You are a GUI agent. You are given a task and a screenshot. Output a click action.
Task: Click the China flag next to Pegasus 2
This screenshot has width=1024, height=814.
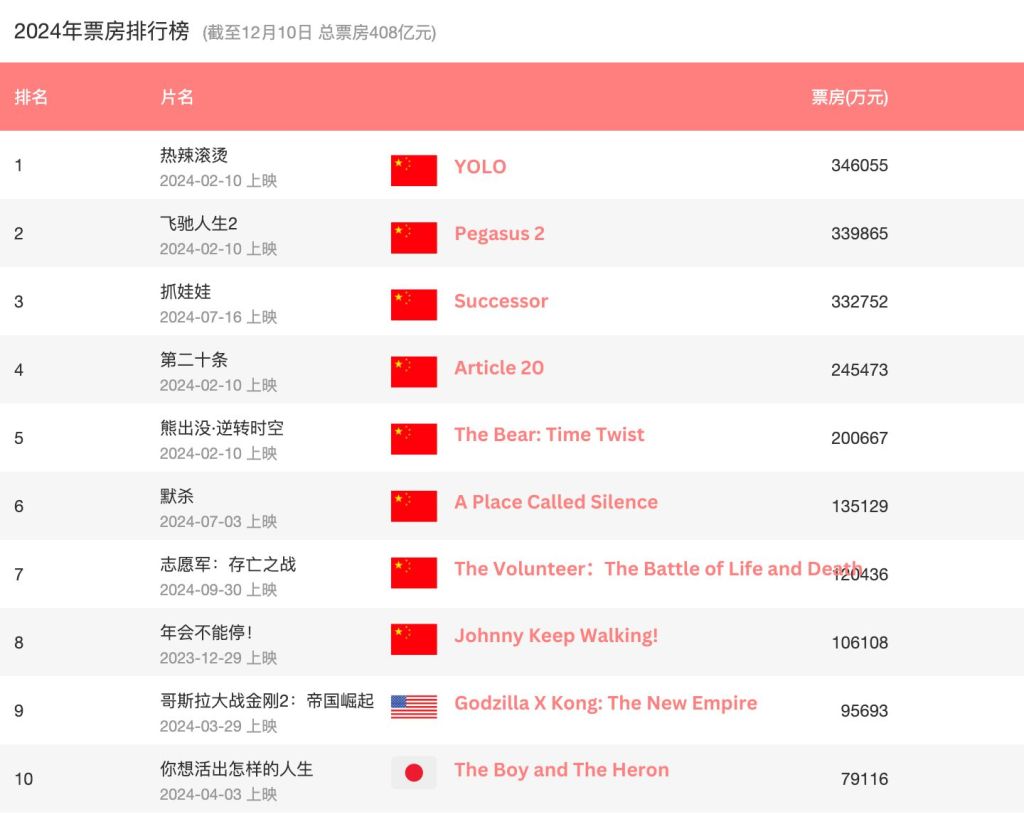pos(413,237)
